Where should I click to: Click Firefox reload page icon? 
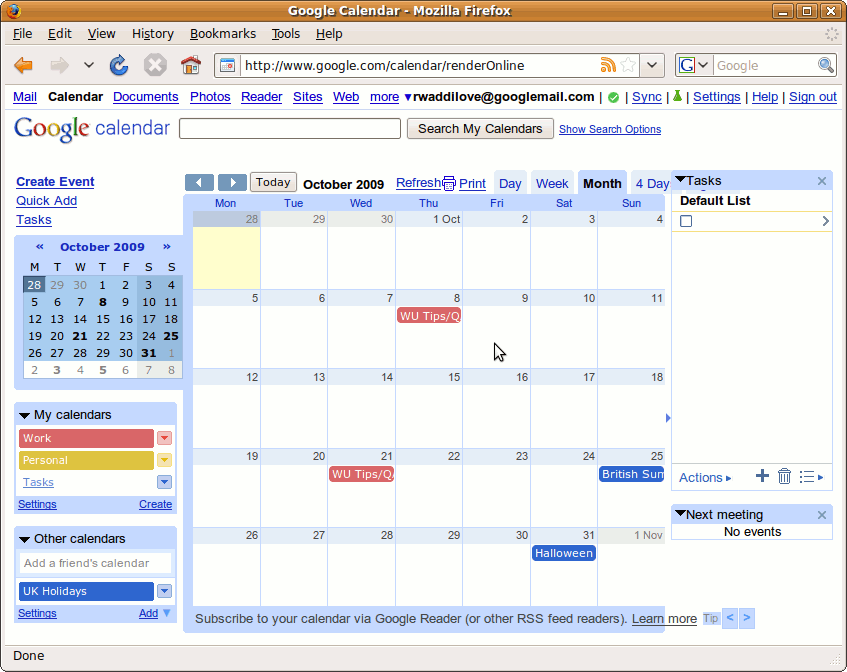pyautogui.click(x=118, y=66)
